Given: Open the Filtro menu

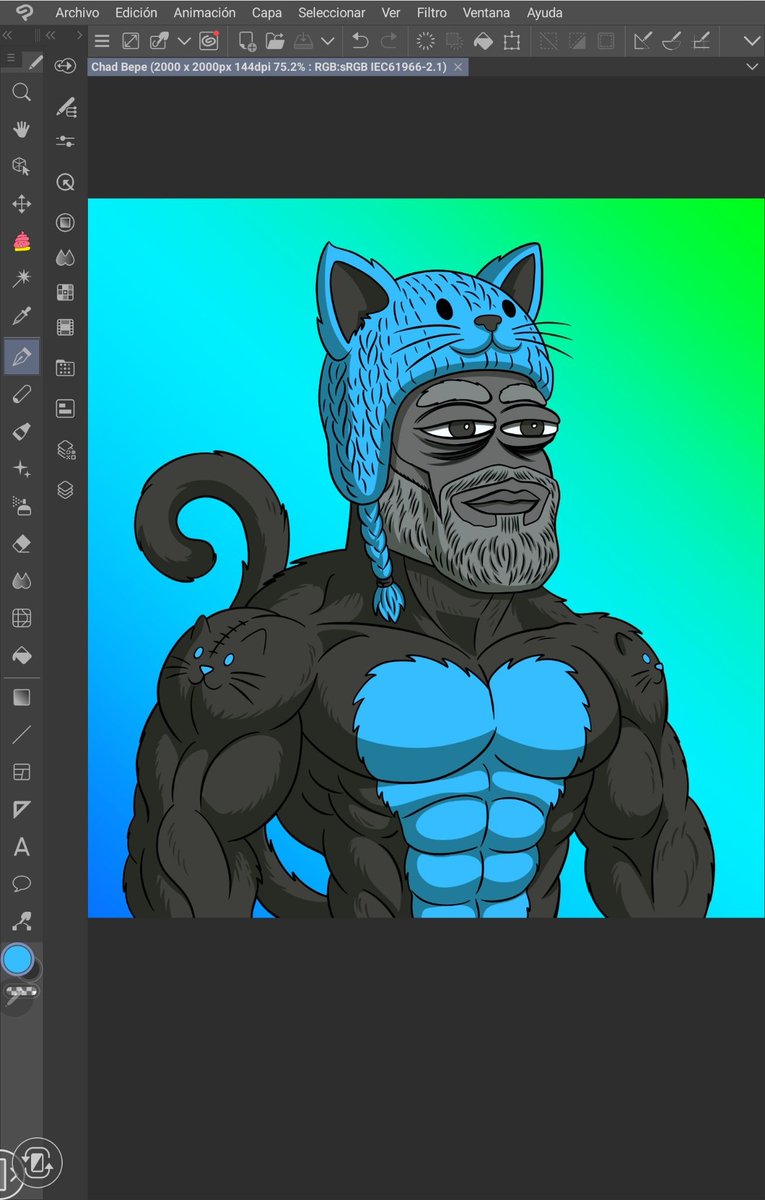Looking at the screenshot, I should 432,13.
